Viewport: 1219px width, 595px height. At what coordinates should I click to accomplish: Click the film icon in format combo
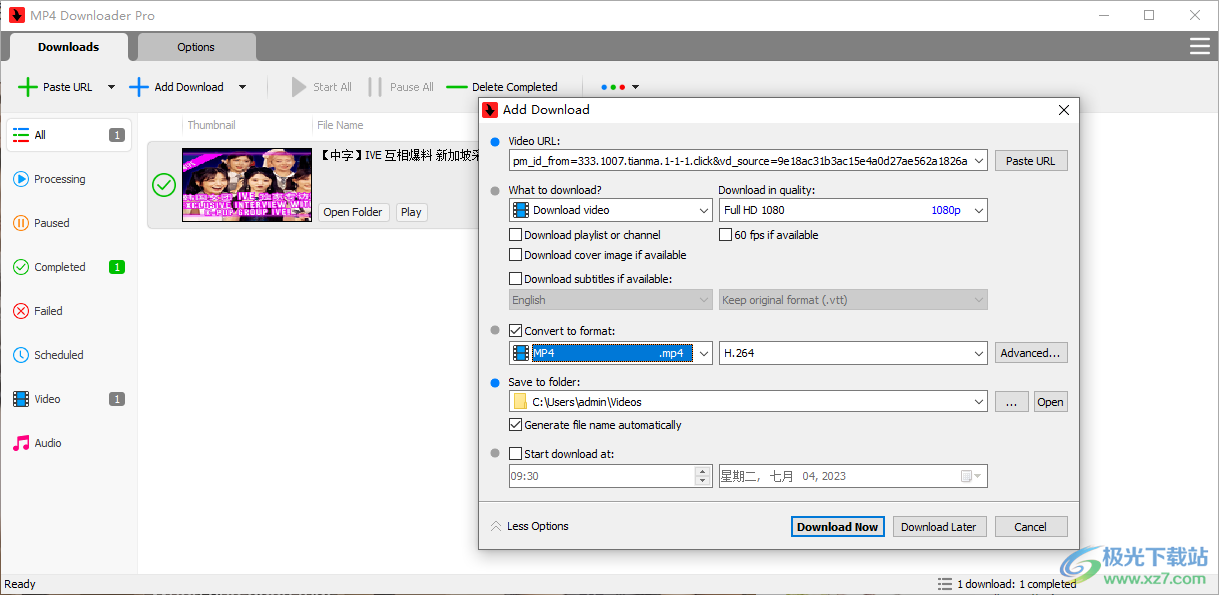click(520, 353)
